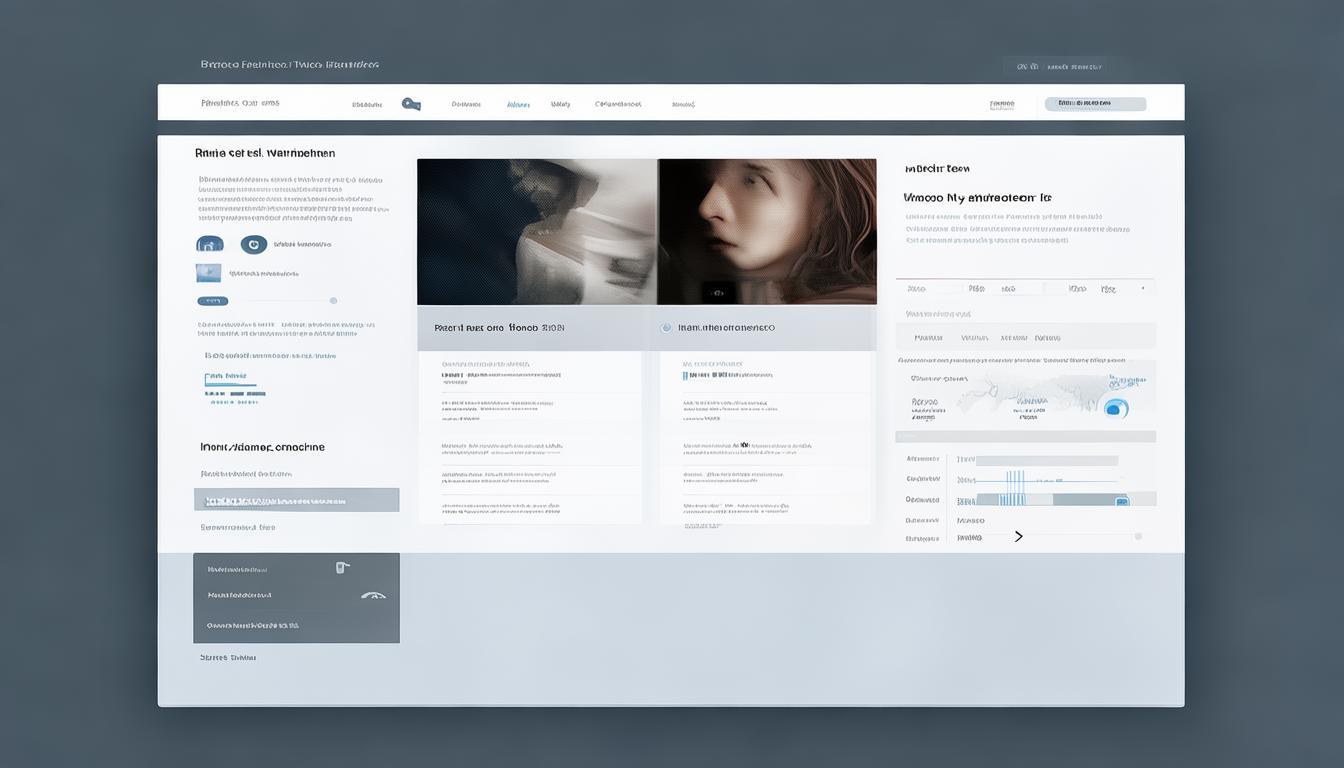Select the highlighted gray item in left sidebar

(x=296, y=500)
